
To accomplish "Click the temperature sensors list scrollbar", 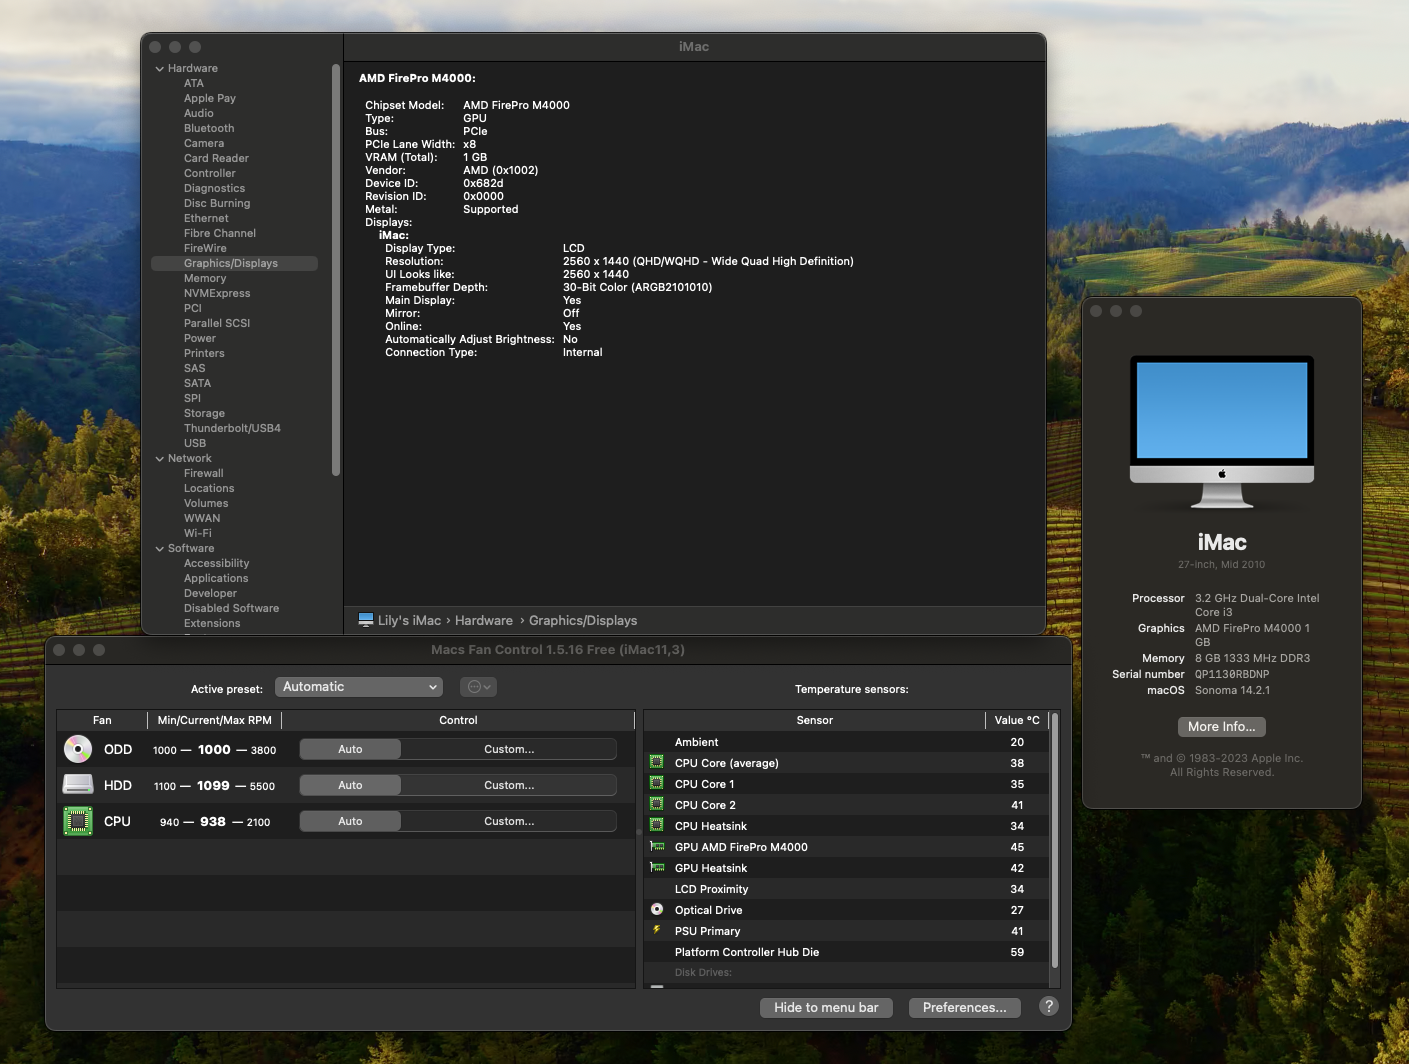I will [1054, 840].
